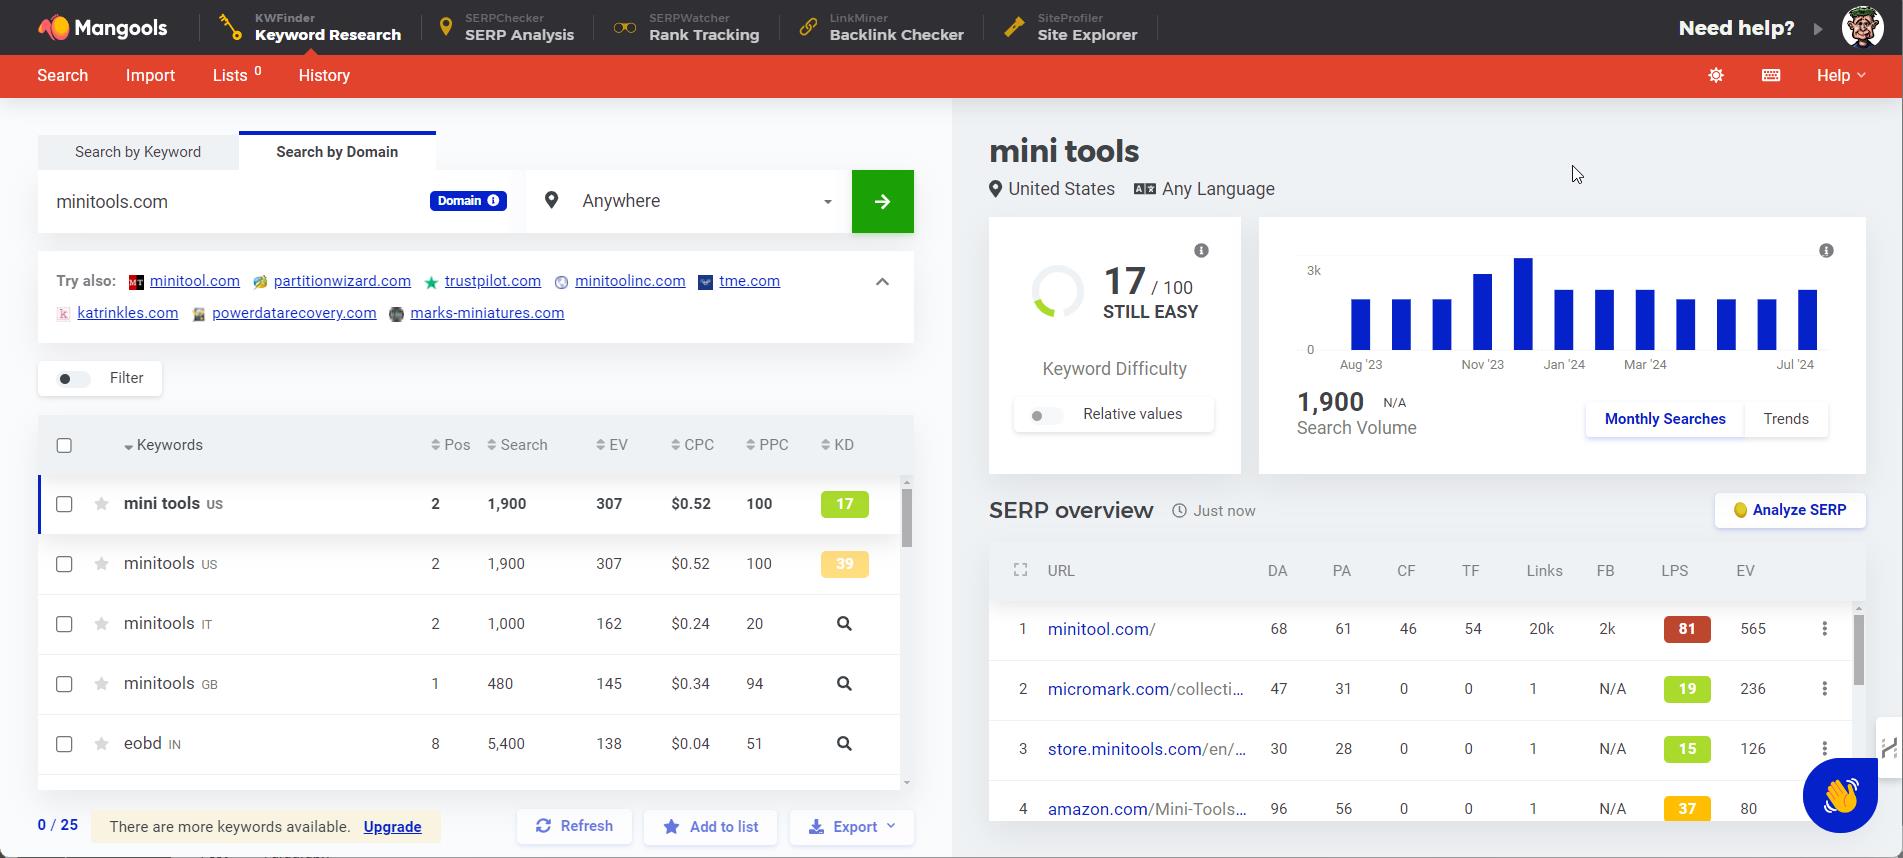The image size is (1903, 858).
Task: Switch chart to Trends tab
Action: coord(1785,419)
